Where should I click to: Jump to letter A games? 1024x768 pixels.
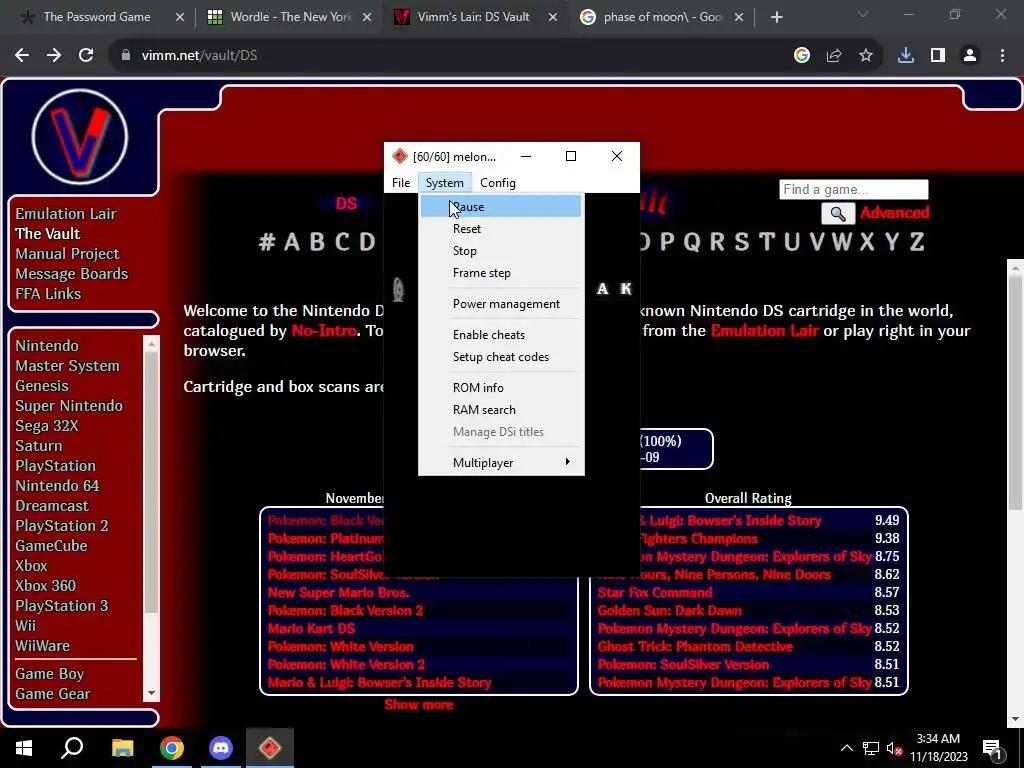tap(292, 242)
